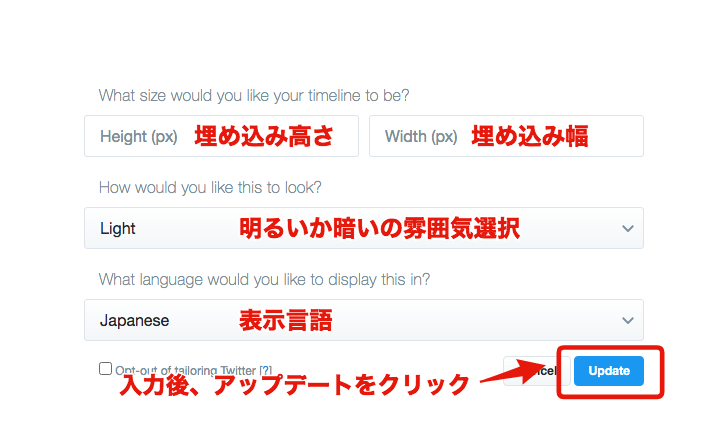Open the Japanese language dropdown

tap(364, 320)
